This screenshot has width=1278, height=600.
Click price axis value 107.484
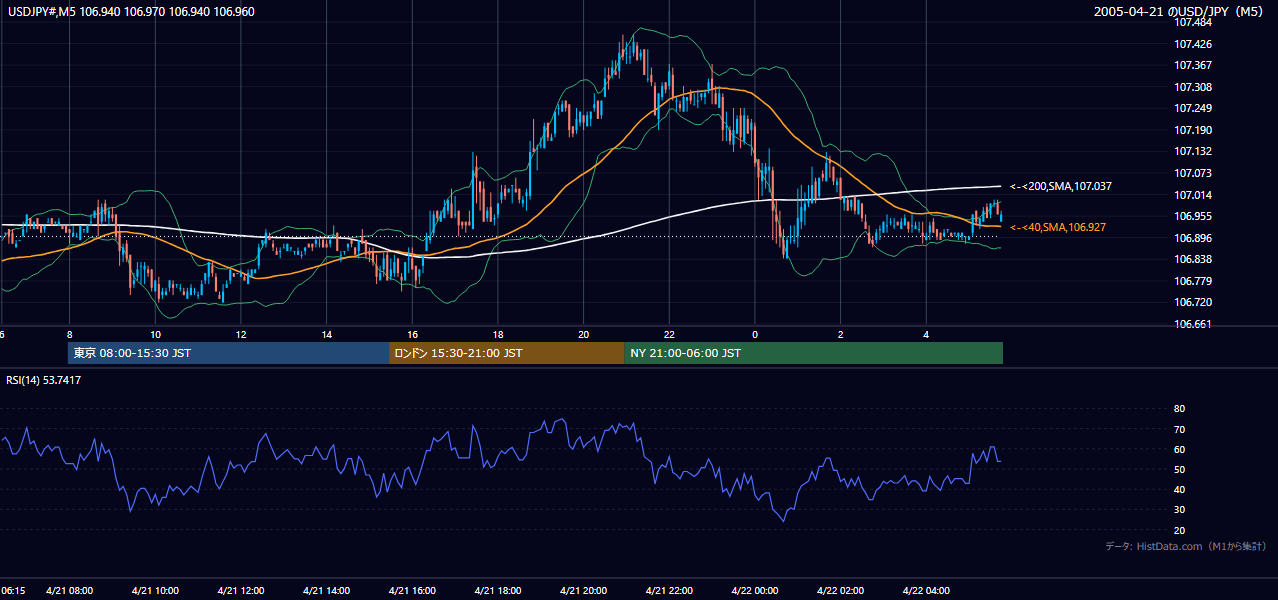1193,22
